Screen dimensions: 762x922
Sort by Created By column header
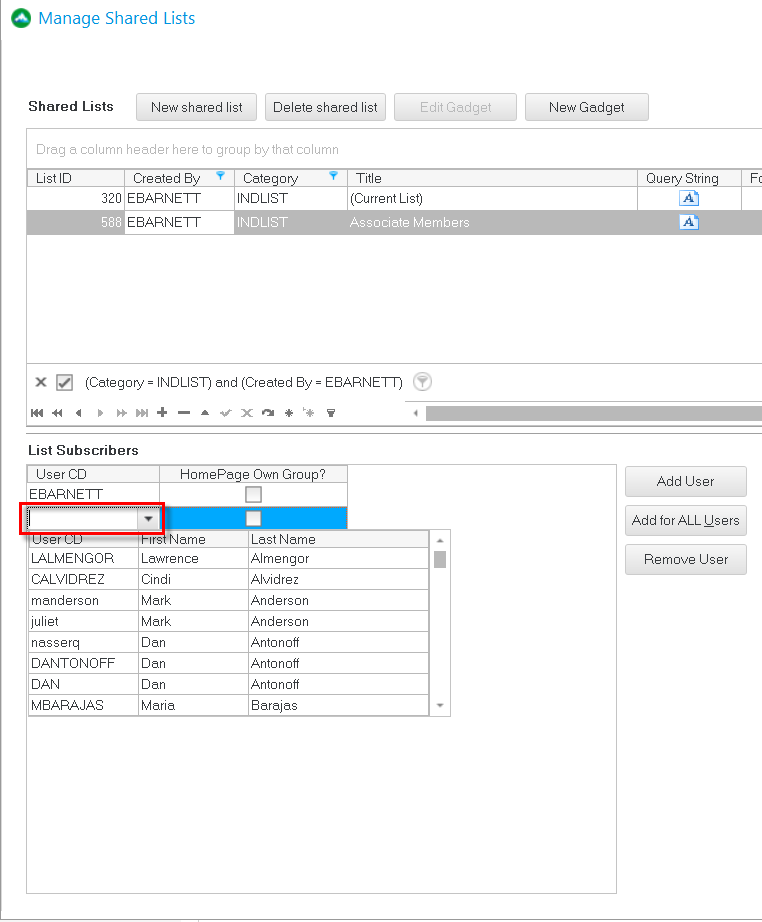(x=179, y=178)
